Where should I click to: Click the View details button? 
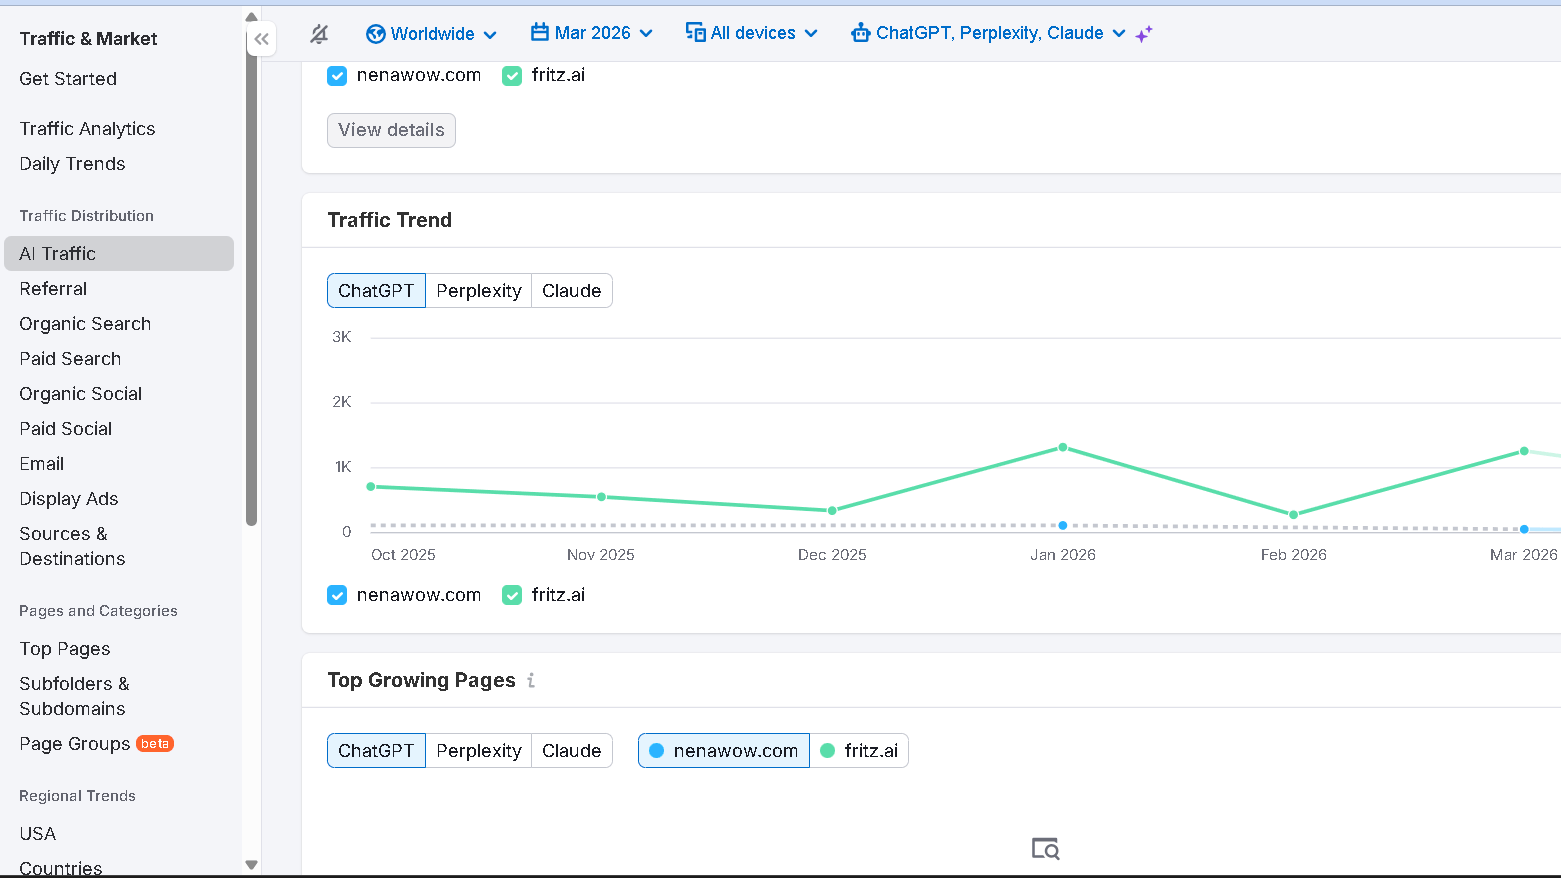(x=391, y=130)
